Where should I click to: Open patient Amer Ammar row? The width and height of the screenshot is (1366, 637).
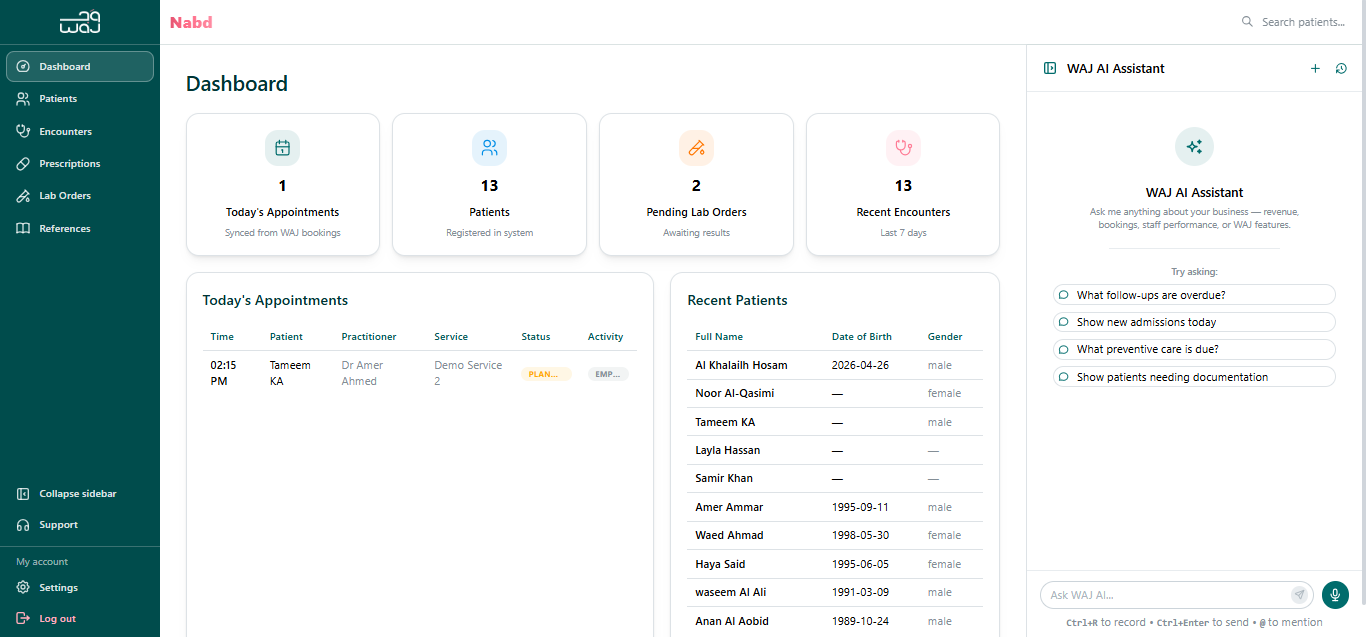pos(729,507)
